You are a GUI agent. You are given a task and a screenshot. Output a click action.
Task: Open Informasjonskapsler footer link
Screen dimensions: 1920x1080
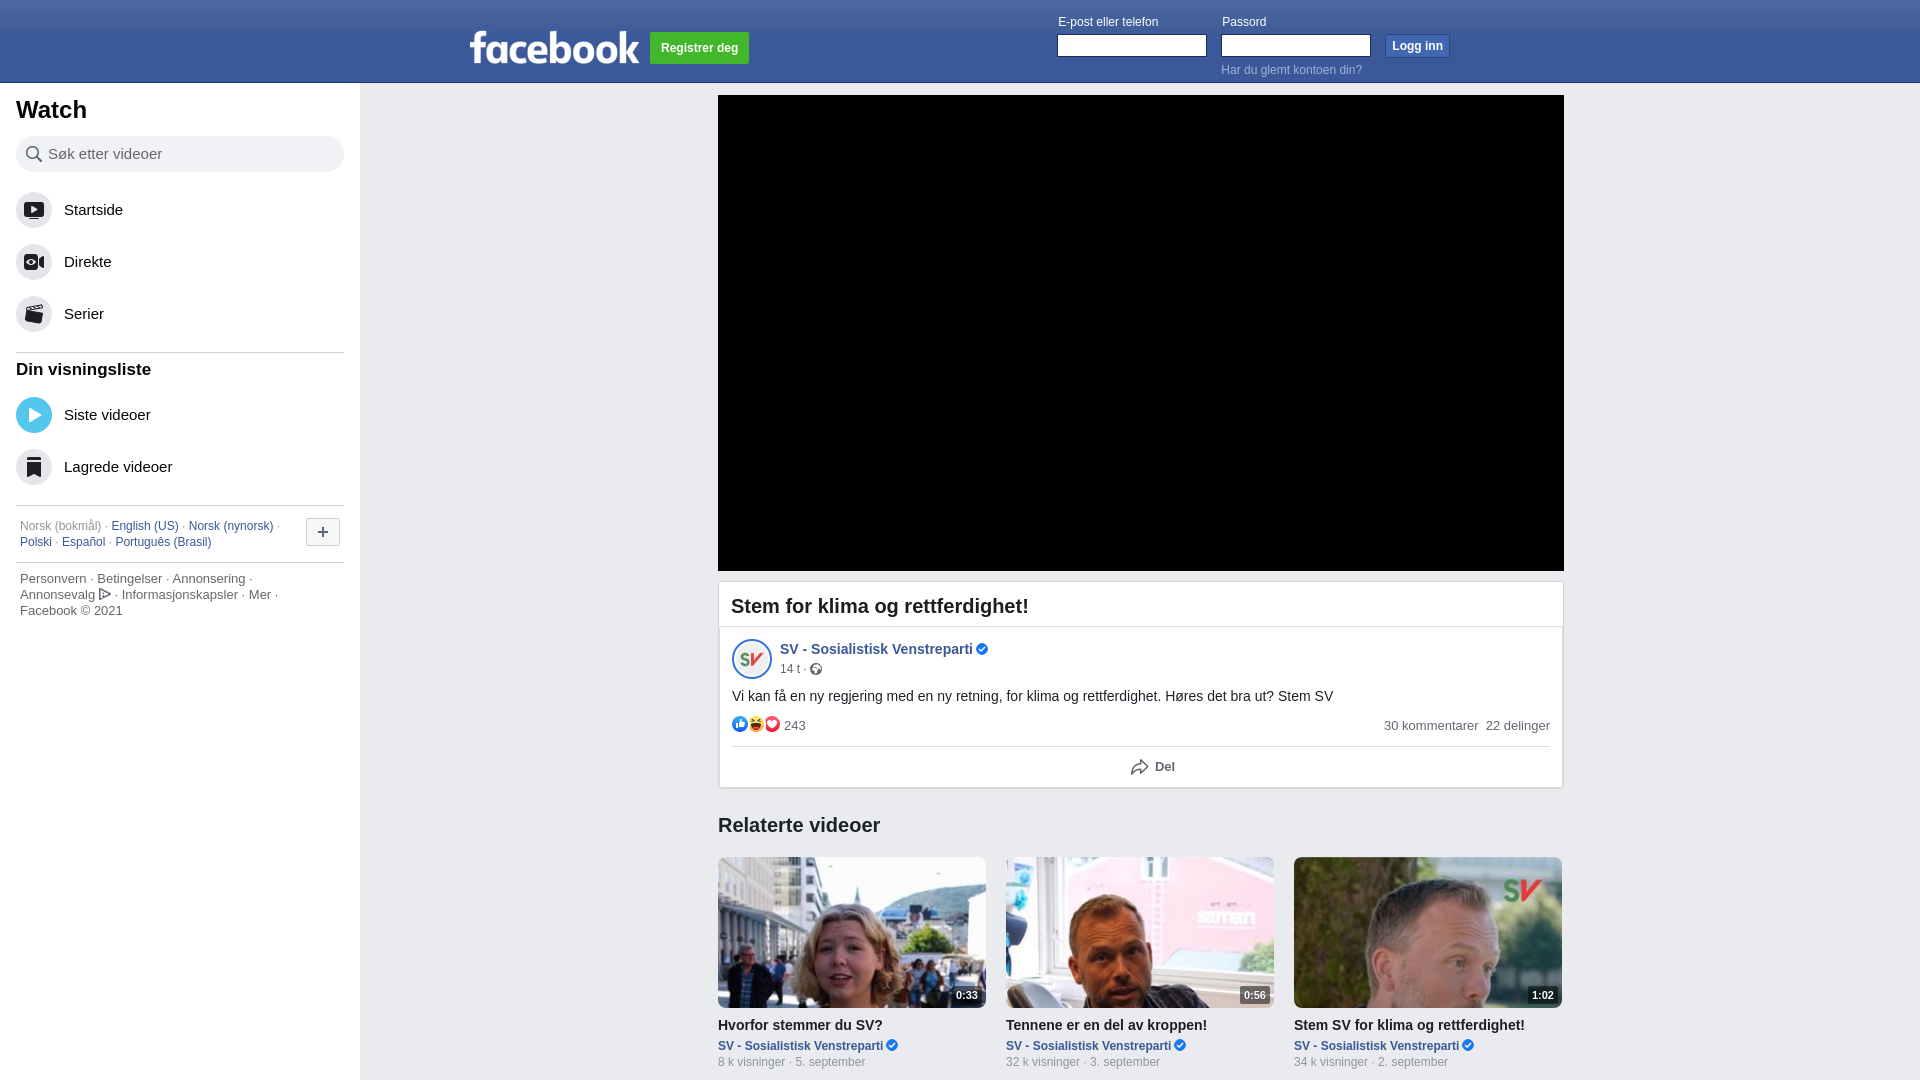pos(180,594)
